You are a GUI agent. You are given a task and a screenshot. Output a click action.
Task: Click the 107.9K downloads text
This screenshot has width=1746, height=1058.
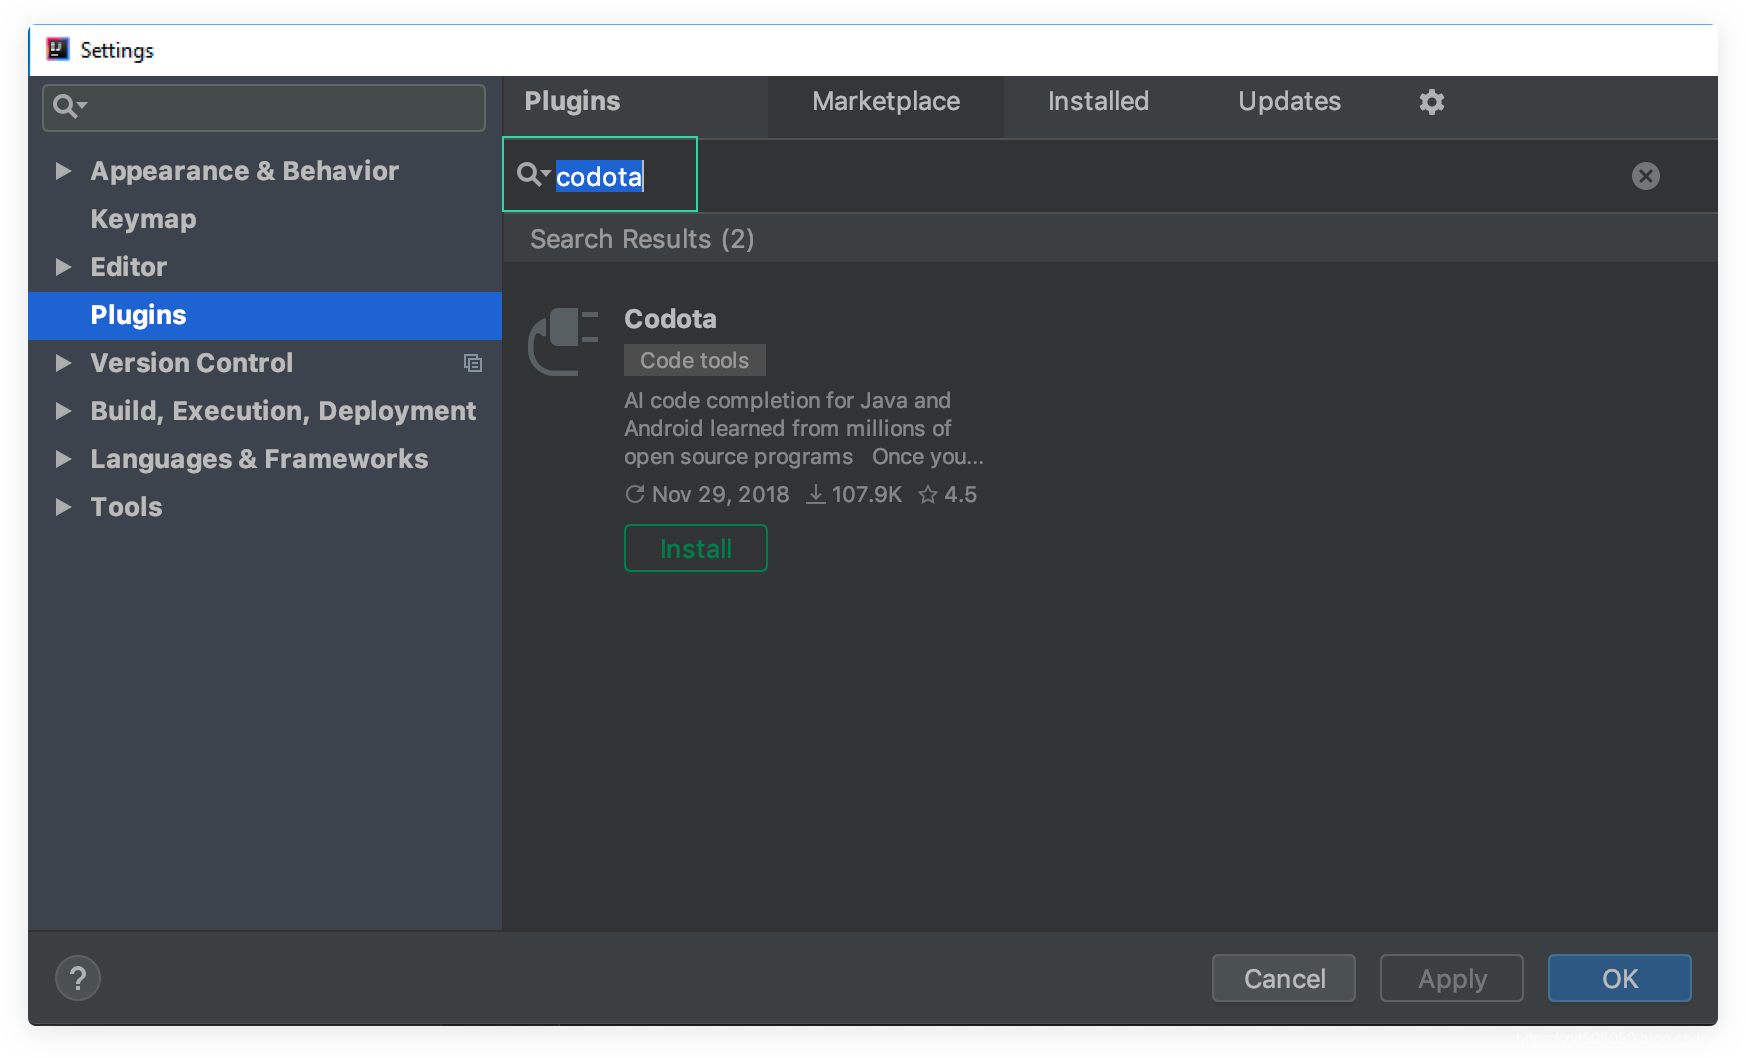coord(866,495)
